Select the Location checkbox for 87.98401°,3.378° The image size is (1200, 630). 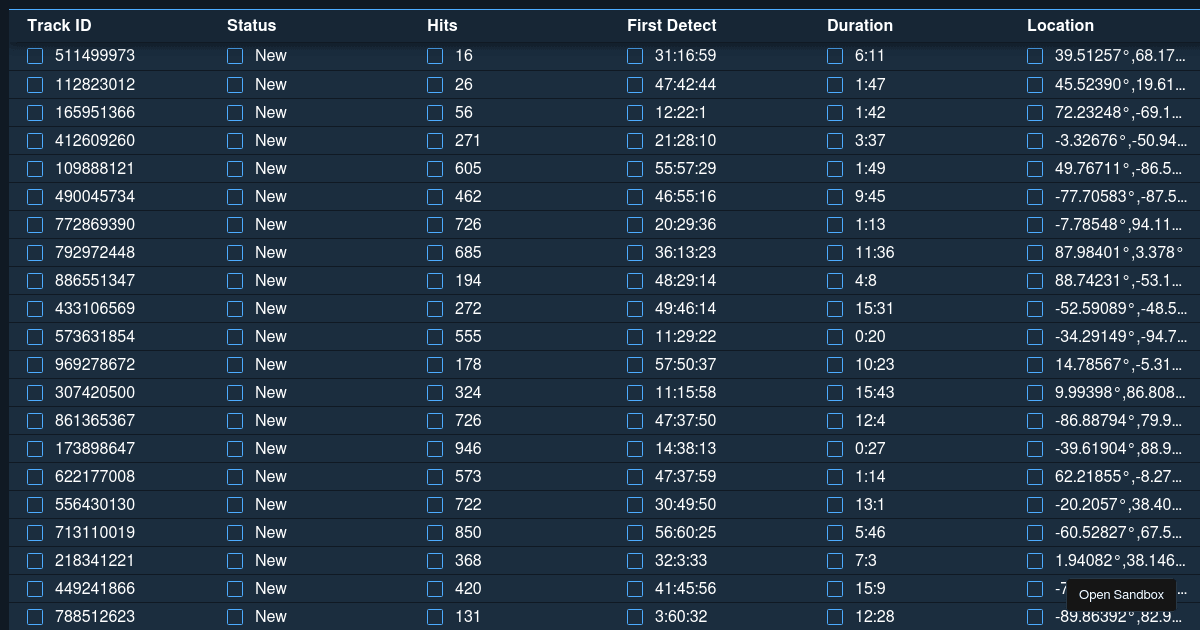click(x=1035, y=252)
